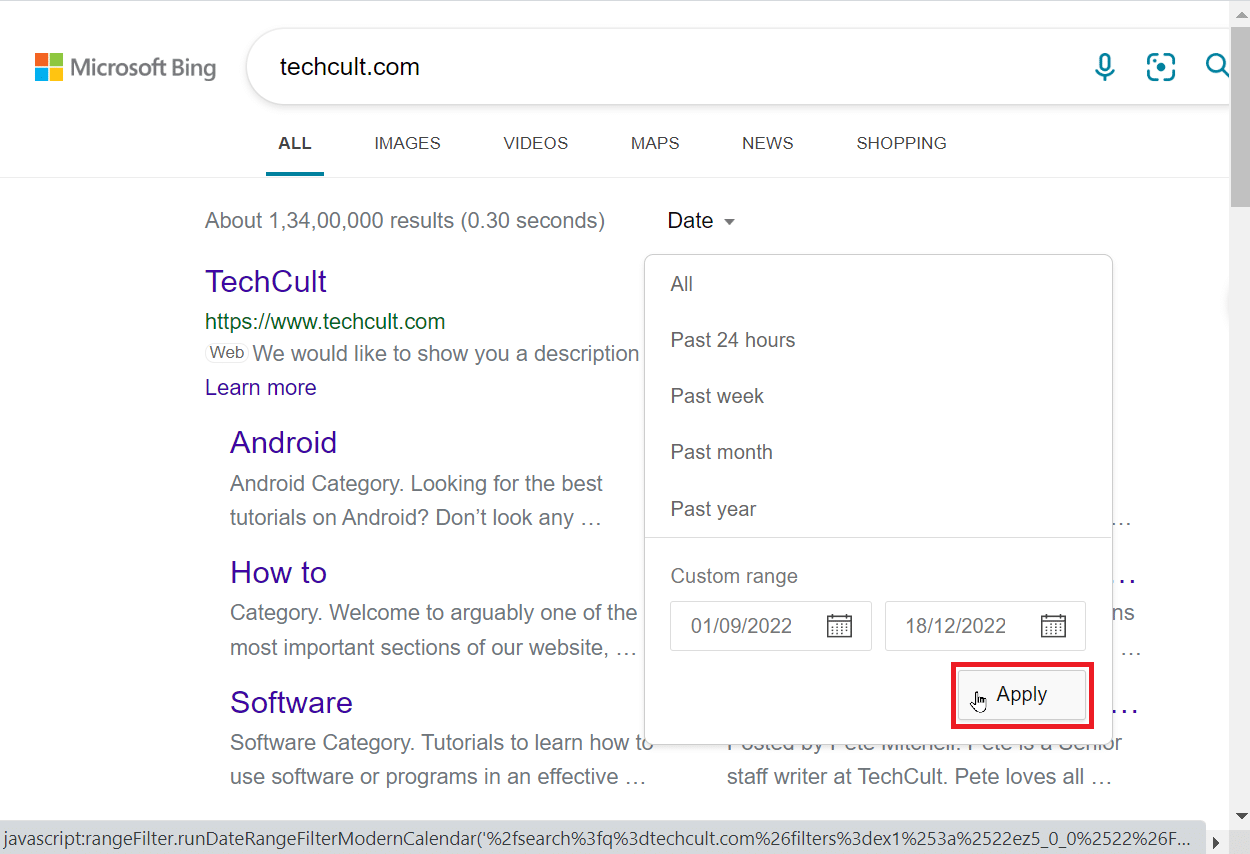1250x854 pixels.
Task: Open the Software sitelink
Action: [291, 702]
